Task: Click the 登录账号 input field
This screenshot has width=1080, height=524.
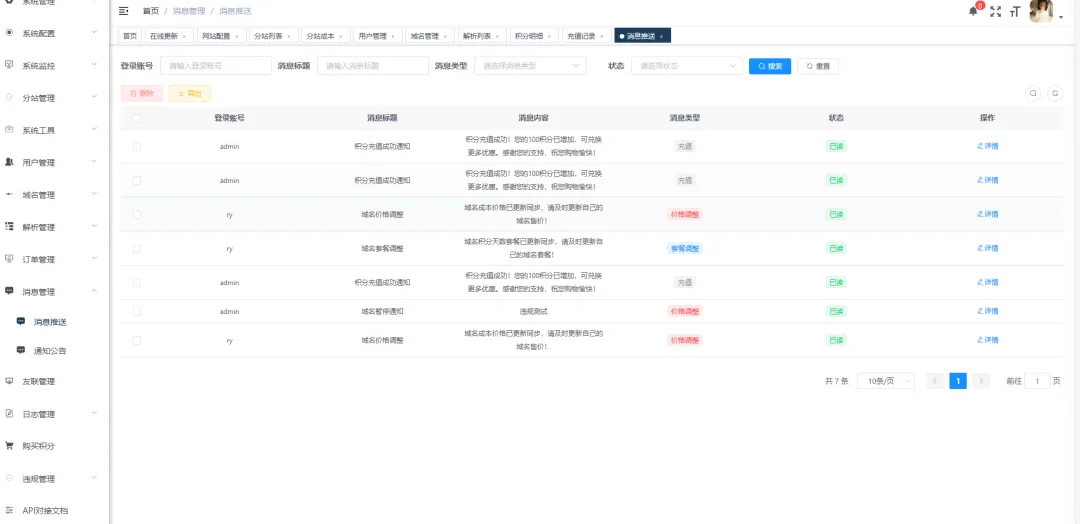Action: [215, 66]
